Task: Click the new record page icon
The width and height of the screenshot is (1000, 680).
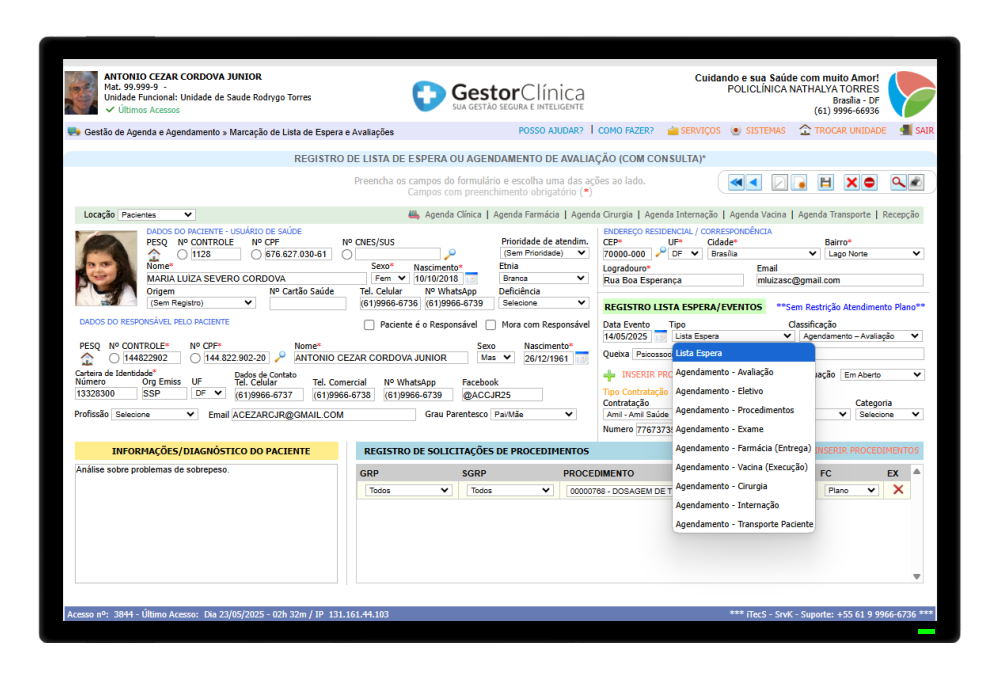Action: click(x=798, y=183)
